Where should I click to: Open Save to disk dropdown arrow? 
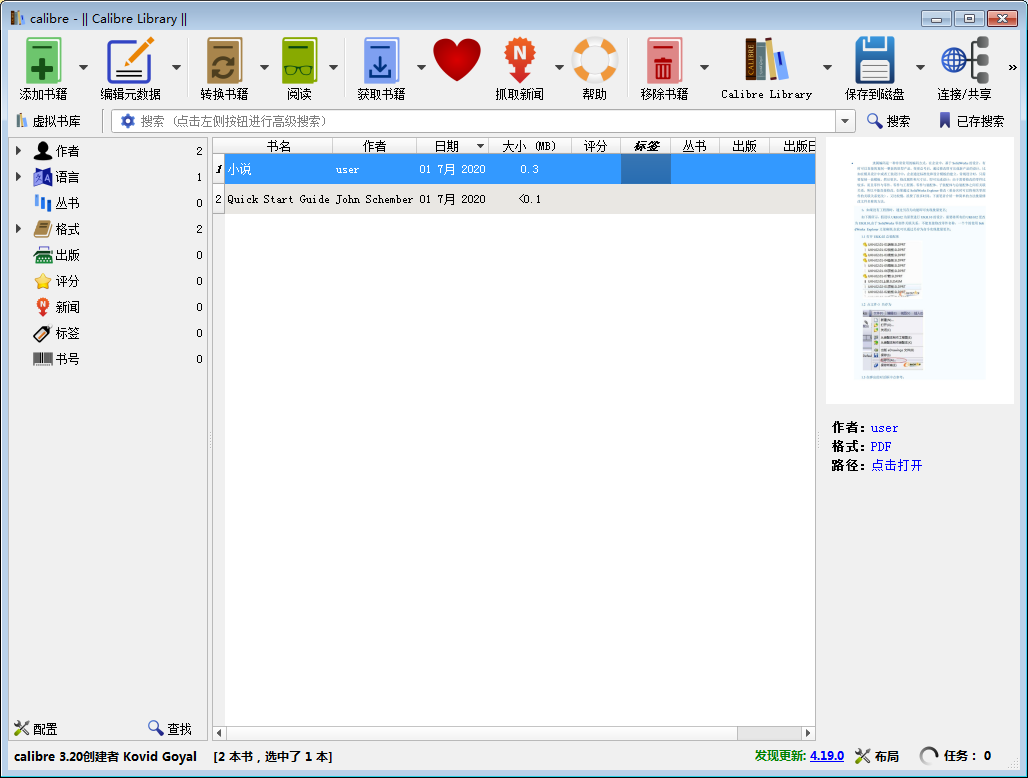pos(920,67)
